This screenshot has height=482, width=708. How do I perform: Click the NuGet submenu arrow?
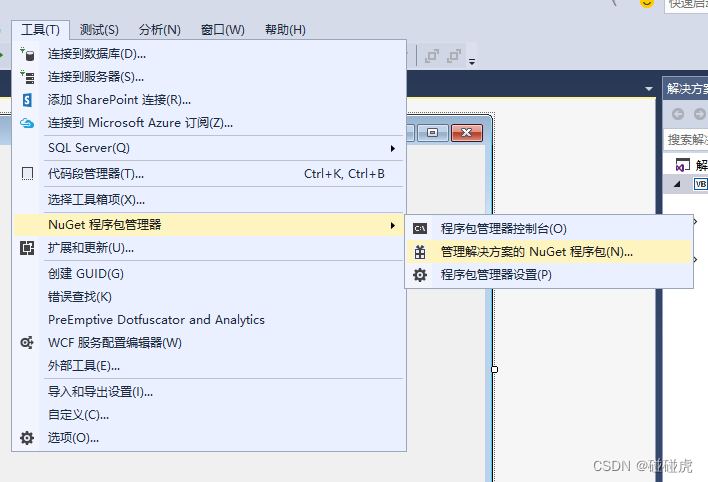pos(393,225)
